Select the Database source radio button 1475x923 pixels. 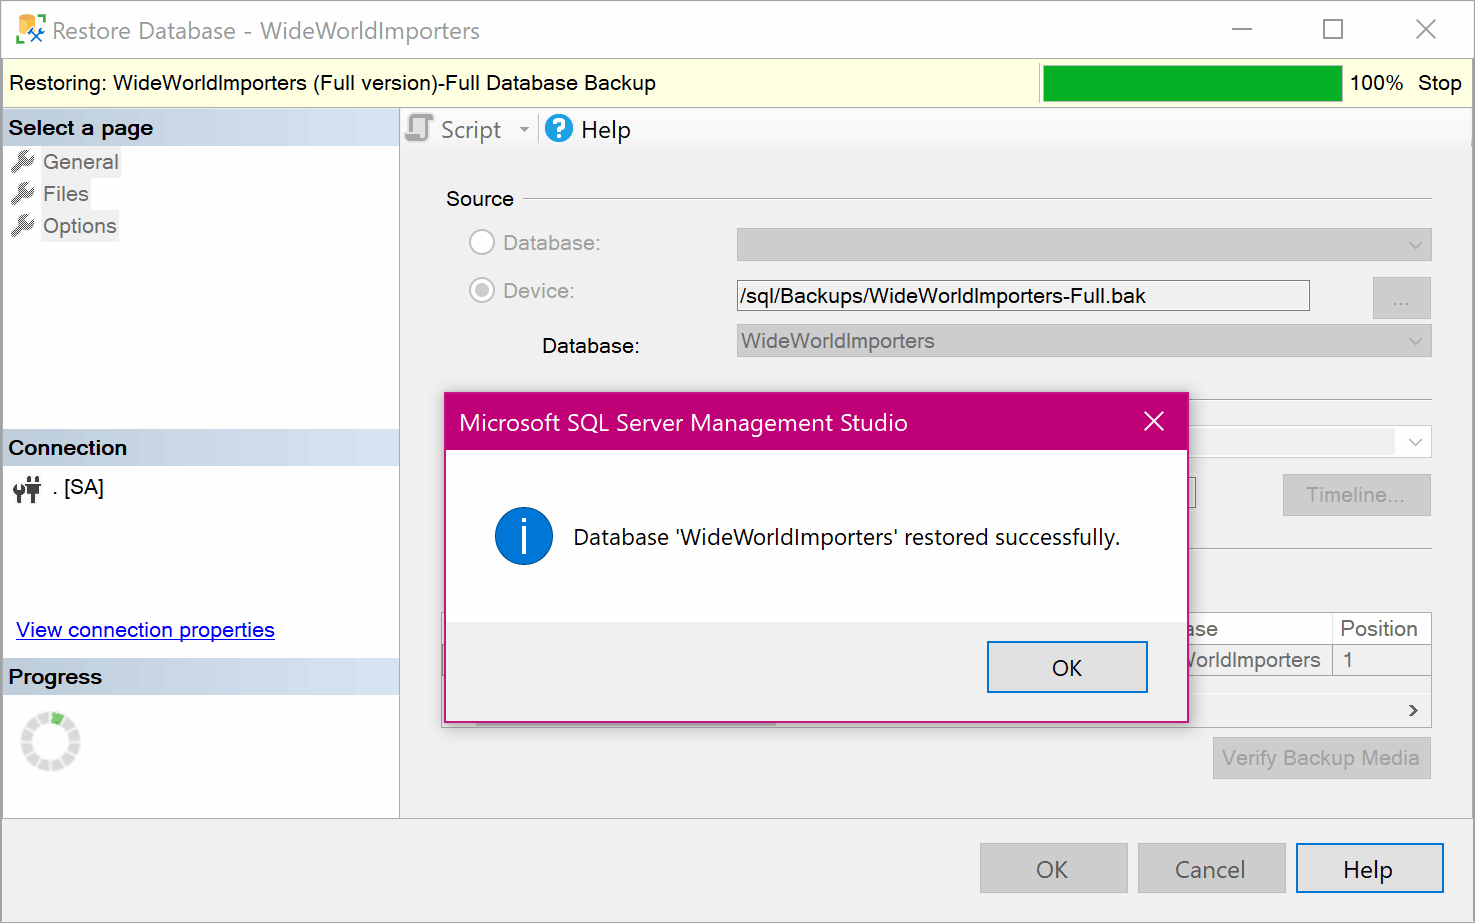pyautogui.click(x=481, y=242)
